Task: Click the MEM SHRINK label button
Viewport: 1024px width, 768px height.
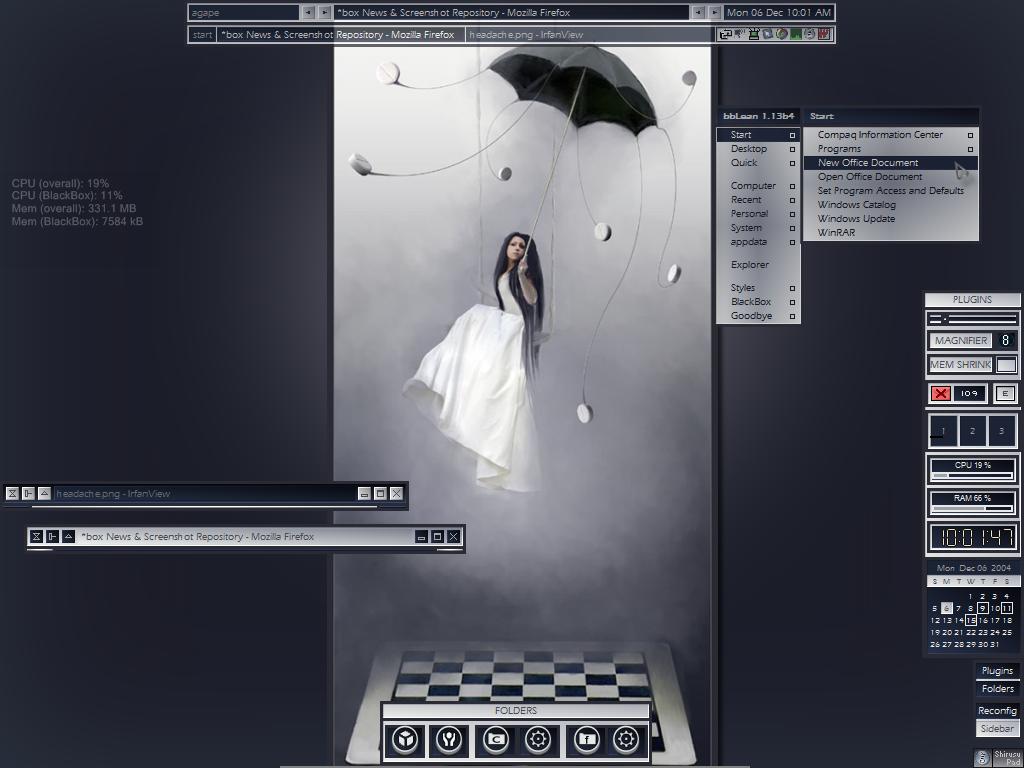Action: pos(961,365)
